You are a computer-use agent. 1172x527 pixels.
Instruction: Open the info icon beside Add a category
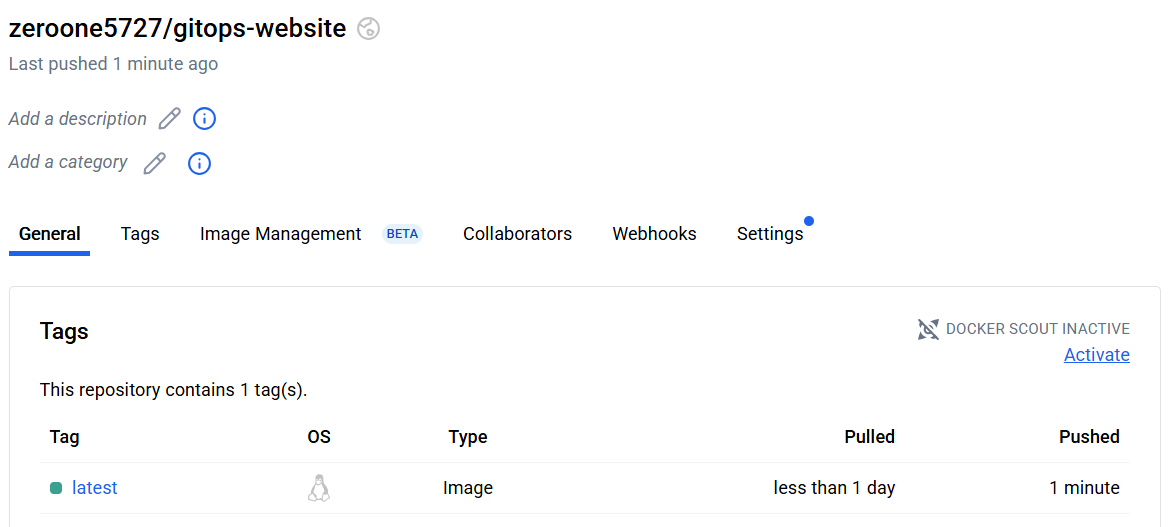click(200, 163)
